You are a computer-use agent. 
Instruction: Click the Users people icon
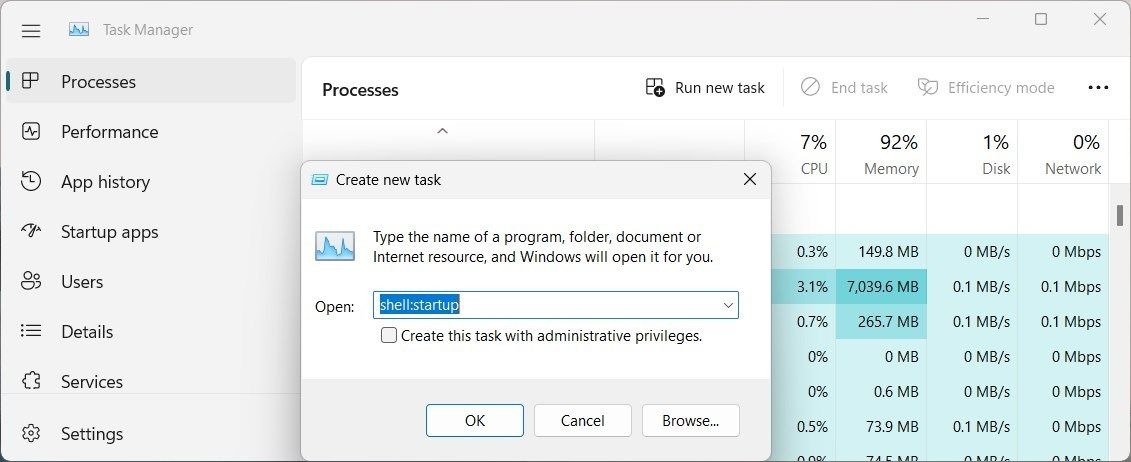click(x=30, y=281)
